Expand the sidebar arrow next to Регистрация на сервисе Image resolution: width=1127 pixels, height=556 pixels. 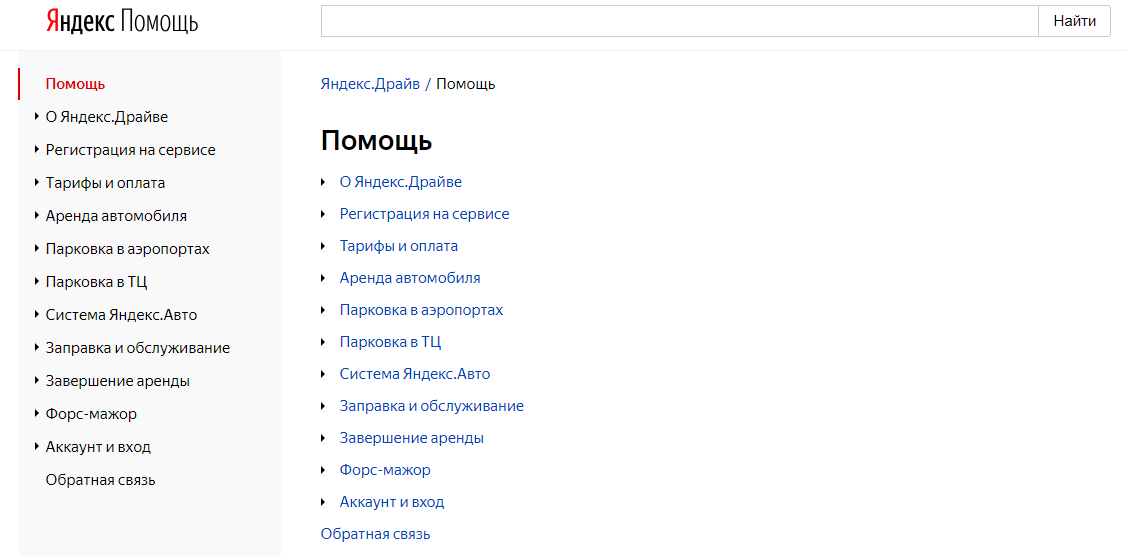pyautogui.click(x=37, y=149)
